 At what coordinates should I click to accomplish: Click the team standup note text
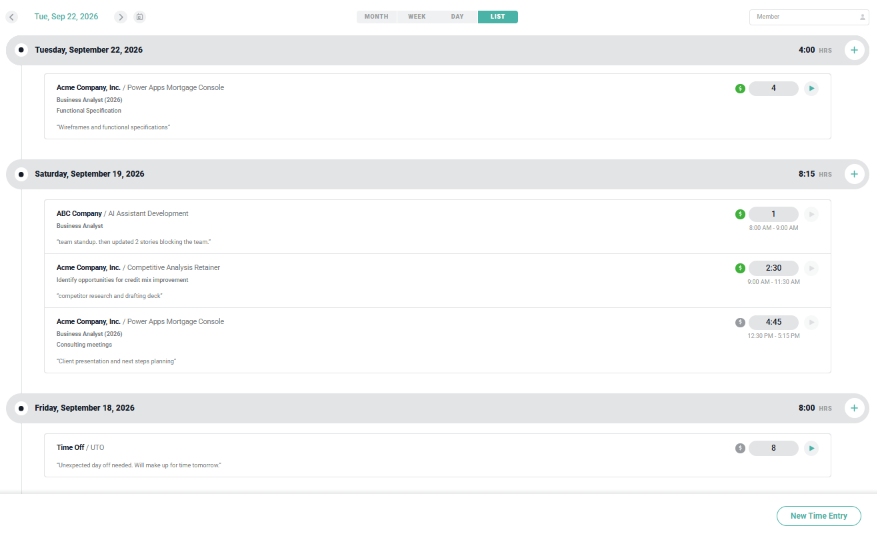click(134, 242)
